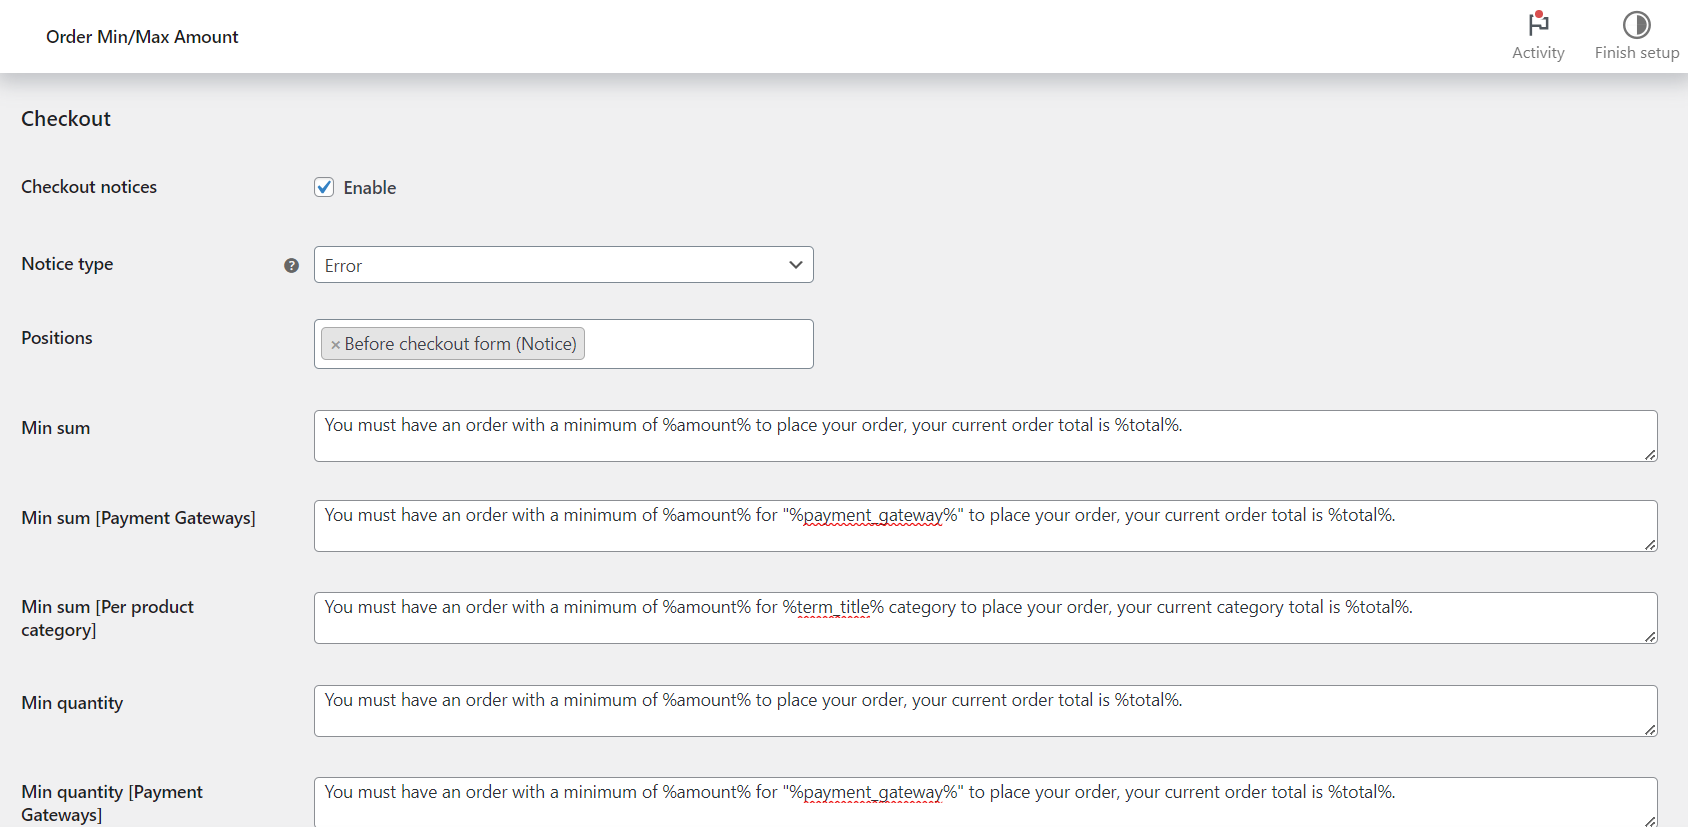Click the Notice type help tooltip icon
The width and height of the screenshot is (1688, 827).
[x=291, y=265]
